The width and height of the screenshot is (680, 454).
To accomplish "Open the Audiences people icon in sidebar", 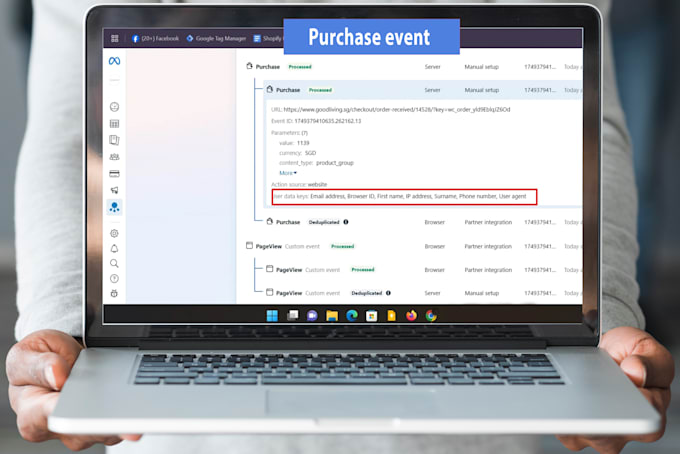I will click(x=114, y=157).
